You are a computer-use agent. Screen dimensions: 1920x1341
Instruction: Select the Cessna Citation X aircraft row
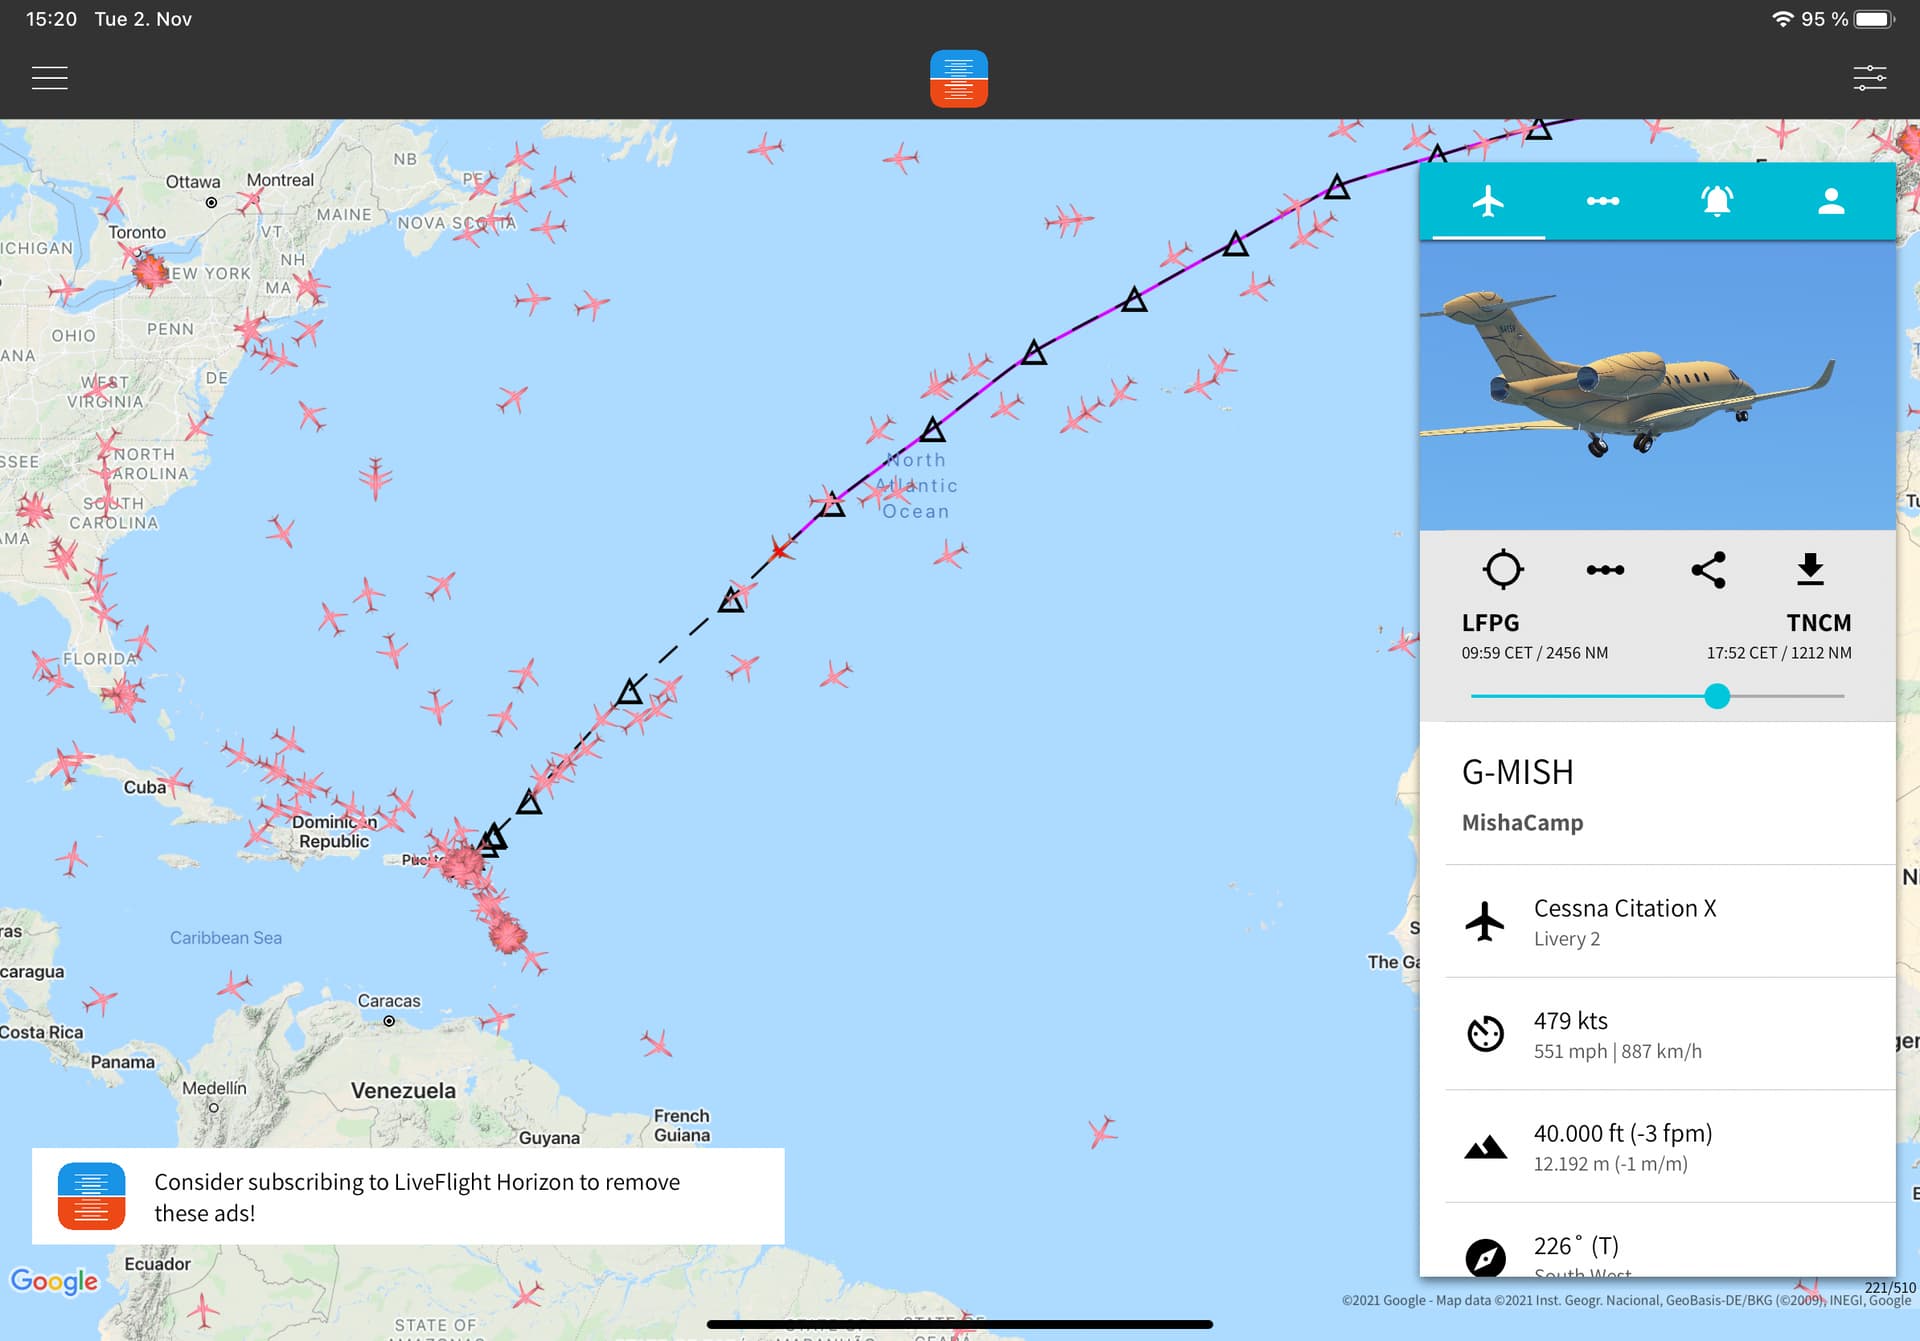(x=1670, y=921)
